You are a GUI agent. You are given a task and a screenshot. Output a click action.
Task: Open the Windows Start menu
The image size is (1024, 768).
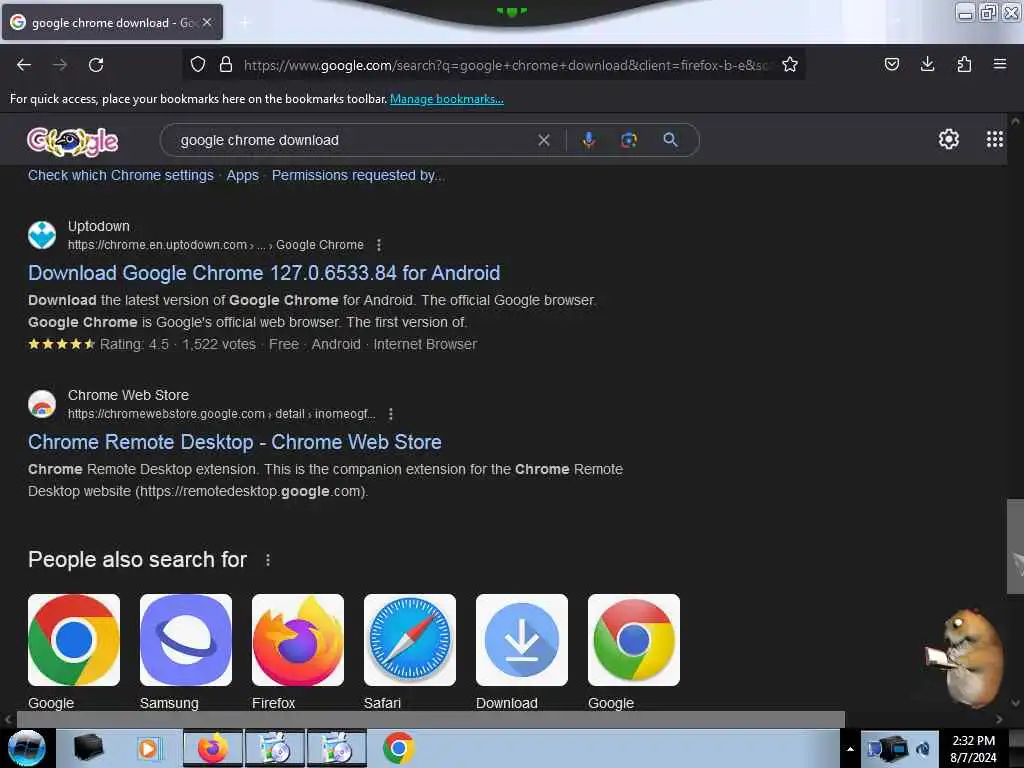[x=27, y=748]
